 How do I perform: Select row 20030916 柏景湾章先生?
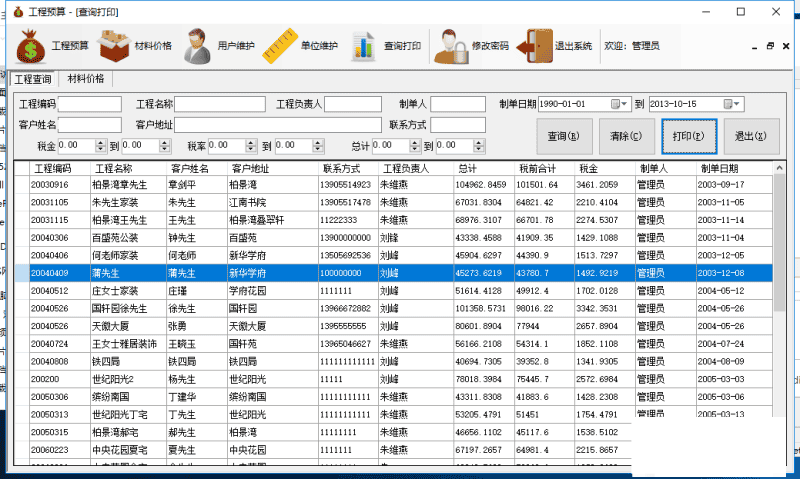pyautogui.click(x=393, y=185)
